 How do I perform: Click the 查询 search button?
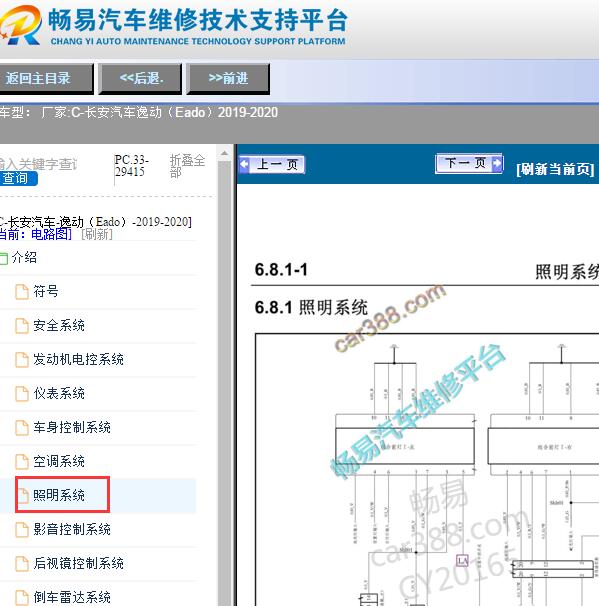click(x=18, y=179)
